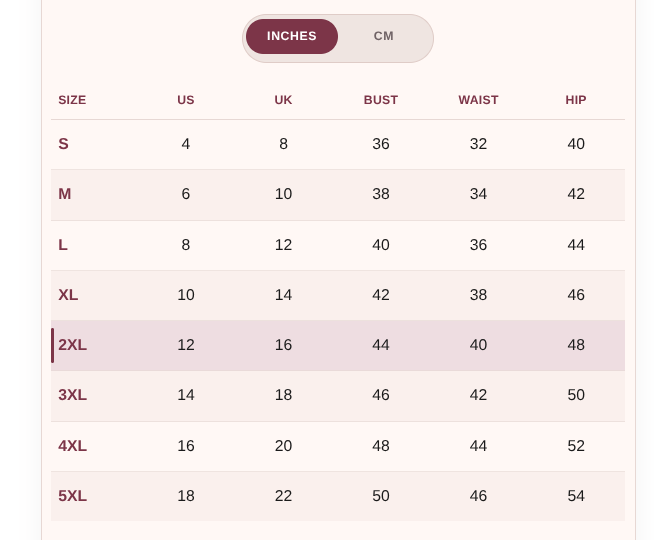The width and height of the screenshot is (654, 540).
Task: Click the WAIST column header
Action: pos(478,100)
